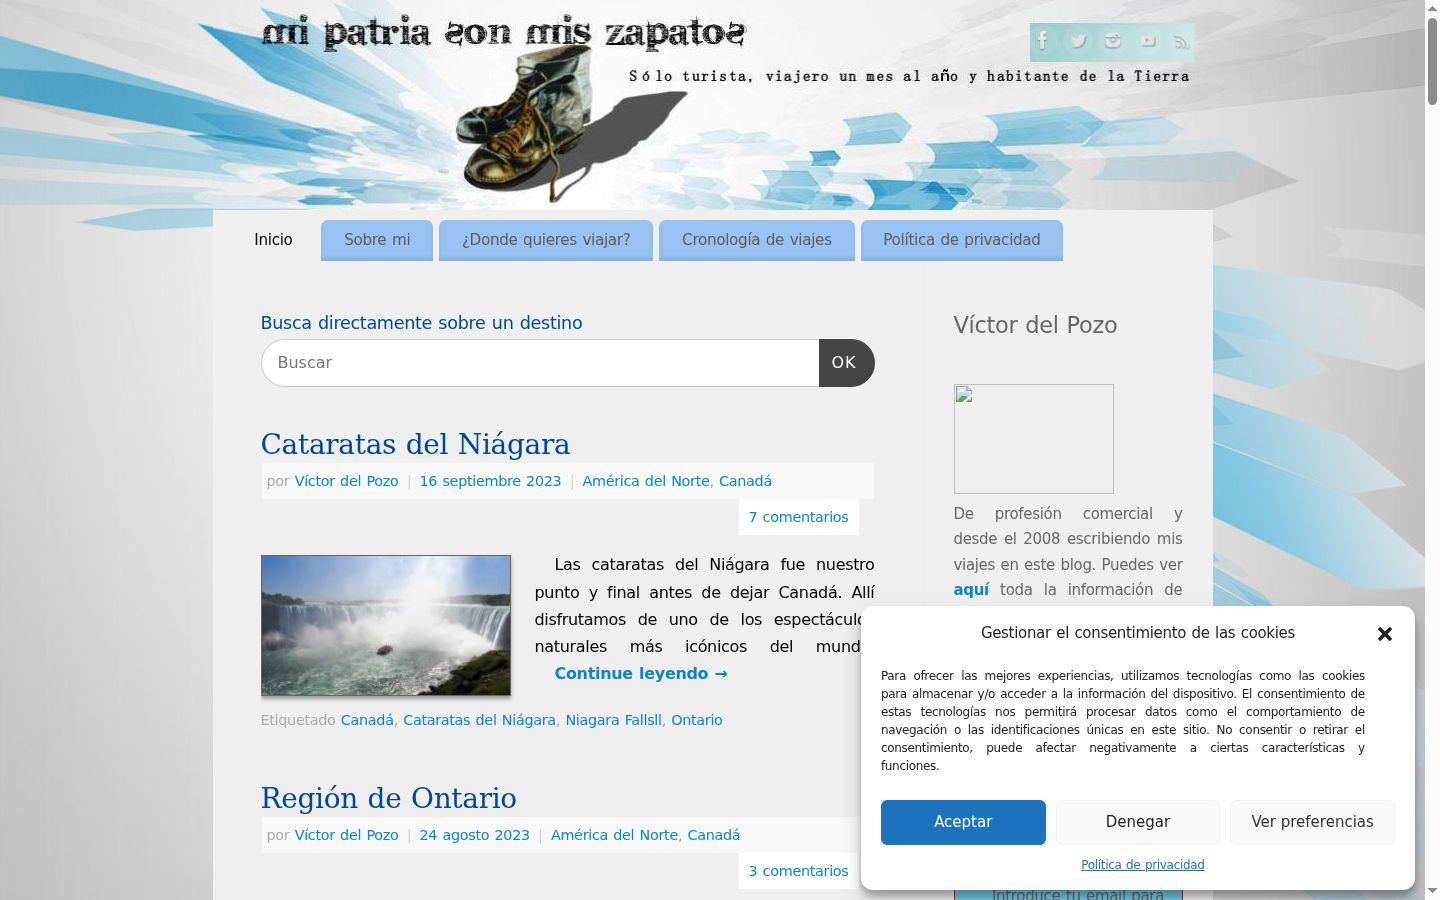
Task: Open the Instagram social icon
Action: pyautogui.click(x=1113, y=41)
